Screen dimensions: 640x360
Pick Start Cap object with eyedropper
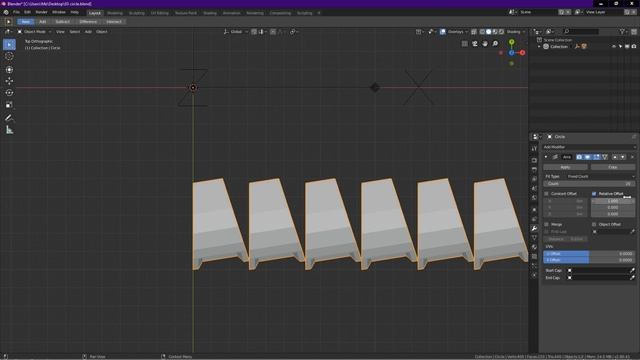(632, 270)
